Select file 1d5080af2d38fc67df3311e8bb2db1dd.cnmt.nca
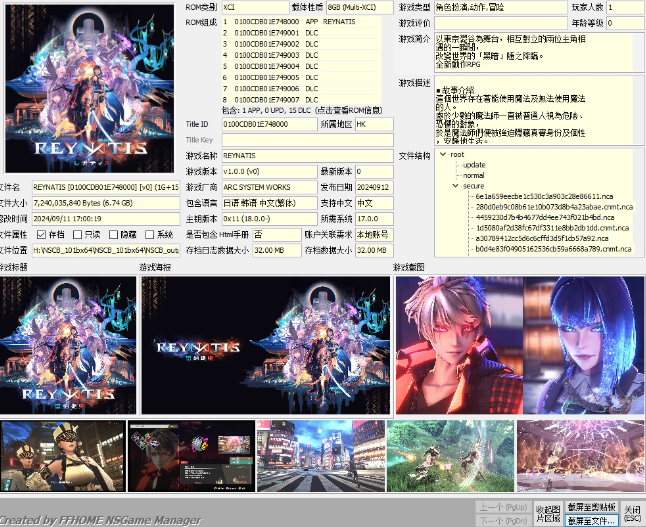 pos(552,228)
